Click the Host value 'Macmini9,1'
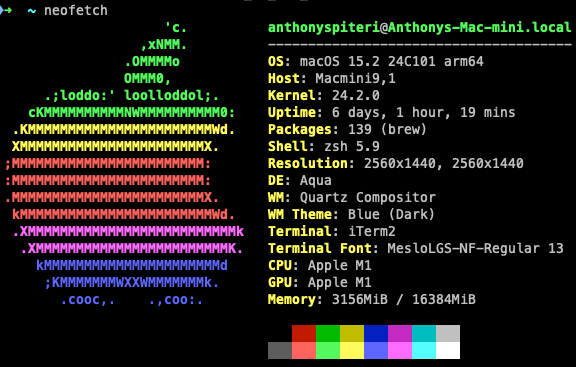Image resolution: width=576 pixels, height=367 pixels. tap(355, 79)
